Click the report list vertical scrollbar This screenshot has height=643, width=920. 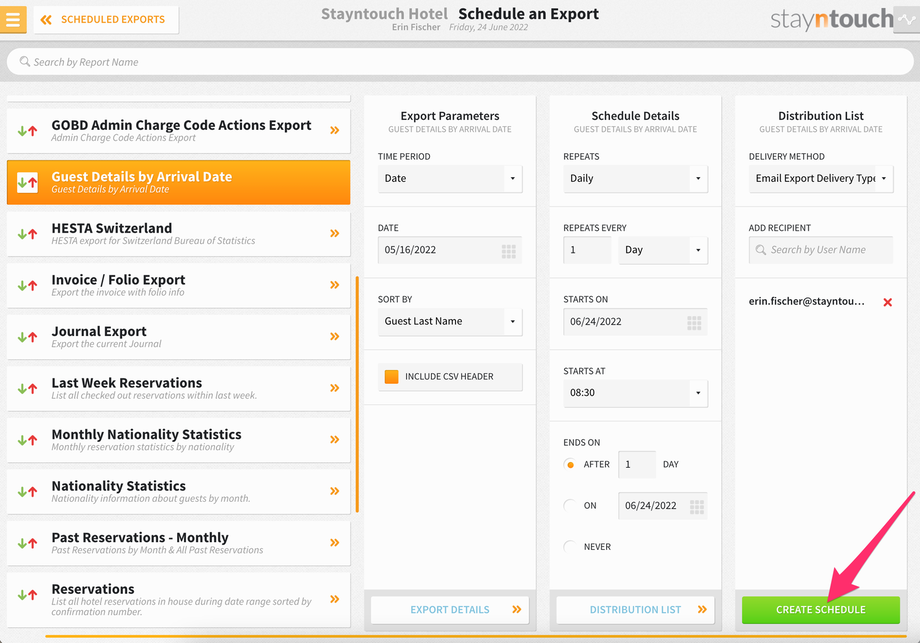point(357,394)
